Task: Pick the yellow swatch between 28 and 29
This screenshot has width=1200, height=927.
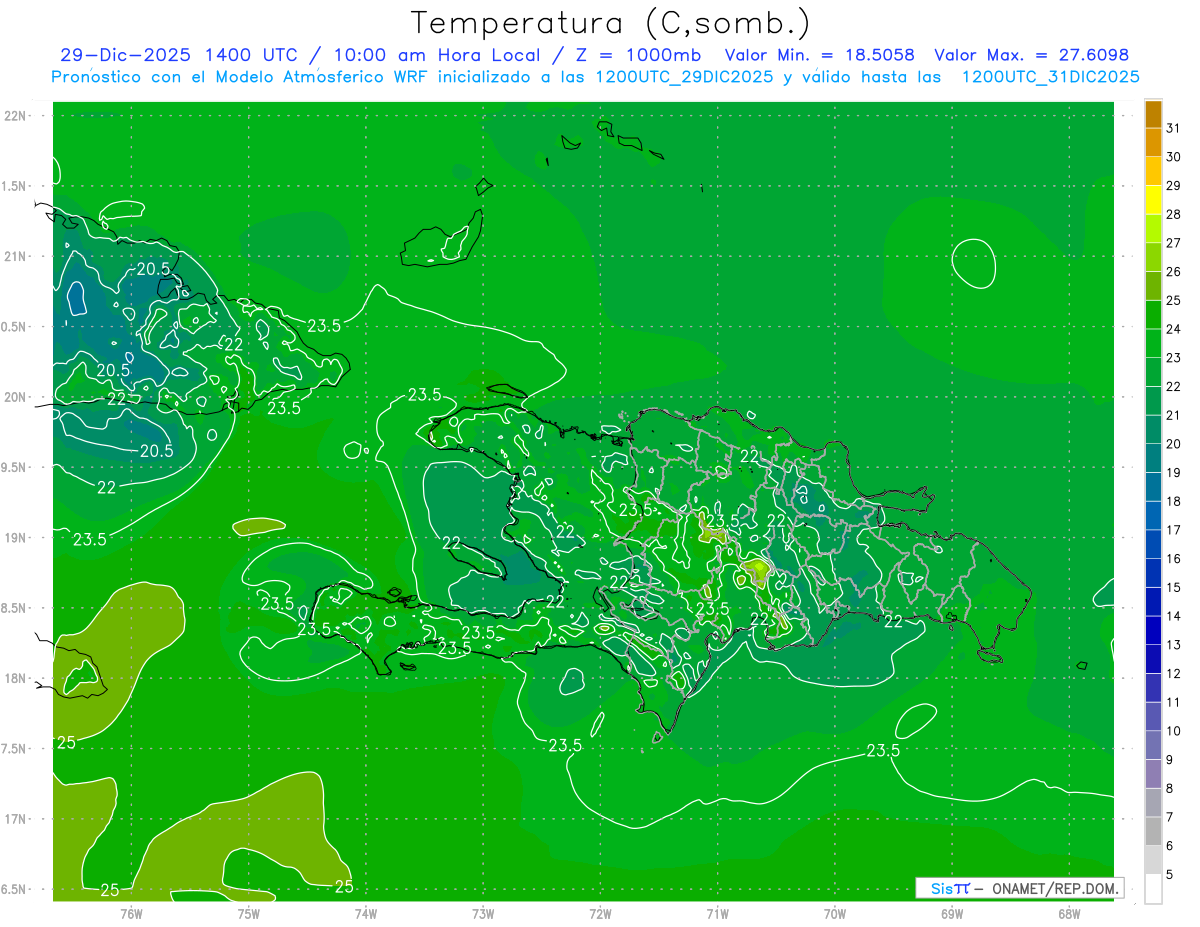Action: (1153, 200)
